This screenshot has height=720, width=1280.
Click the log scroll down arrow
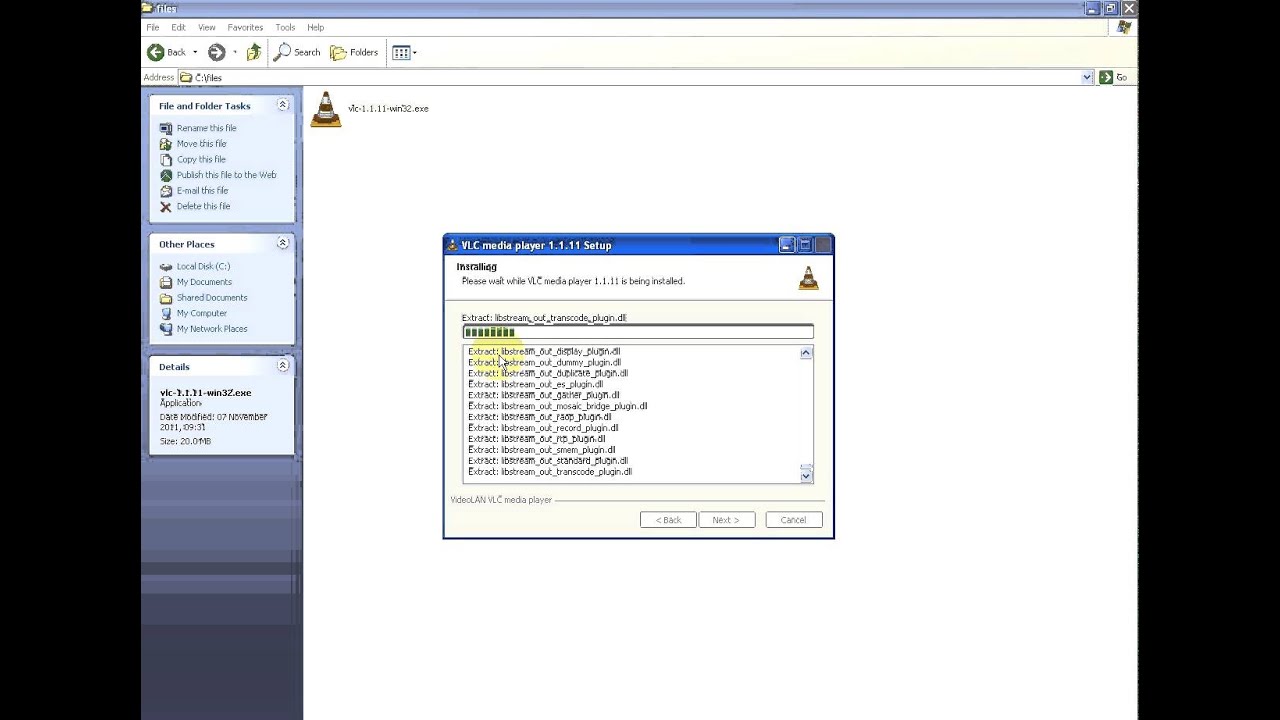coord(806,476)
